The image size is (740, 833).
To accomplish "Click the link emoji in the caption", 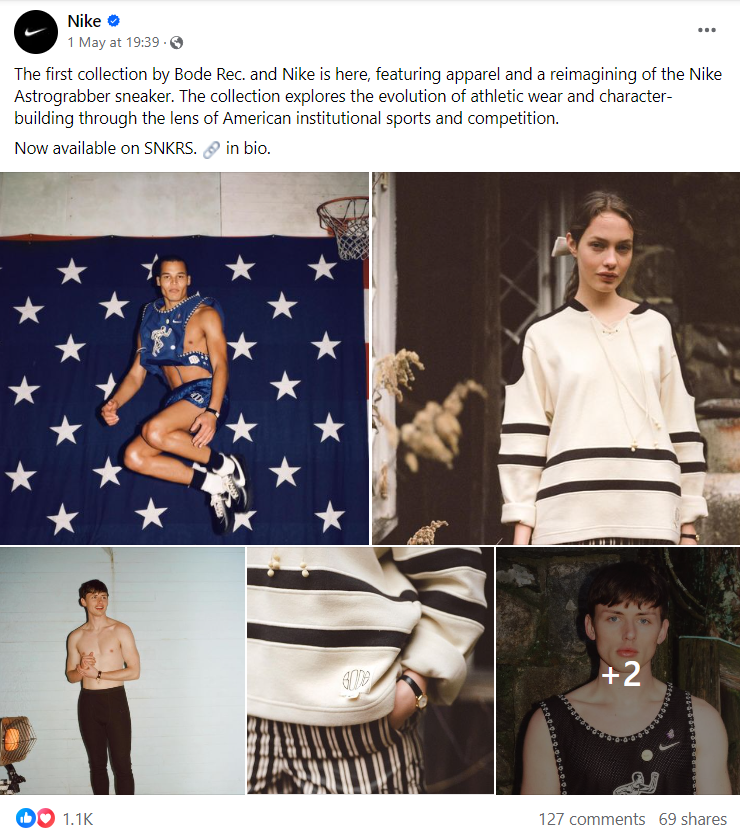I will click(211, 149).
